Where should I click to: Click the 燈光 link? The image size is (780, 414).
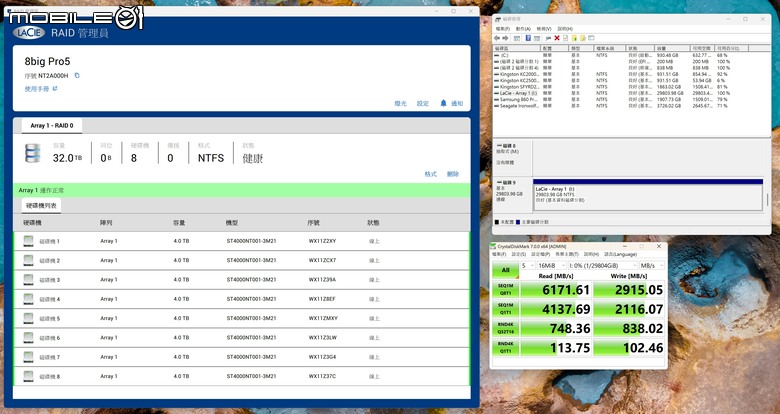400,104
